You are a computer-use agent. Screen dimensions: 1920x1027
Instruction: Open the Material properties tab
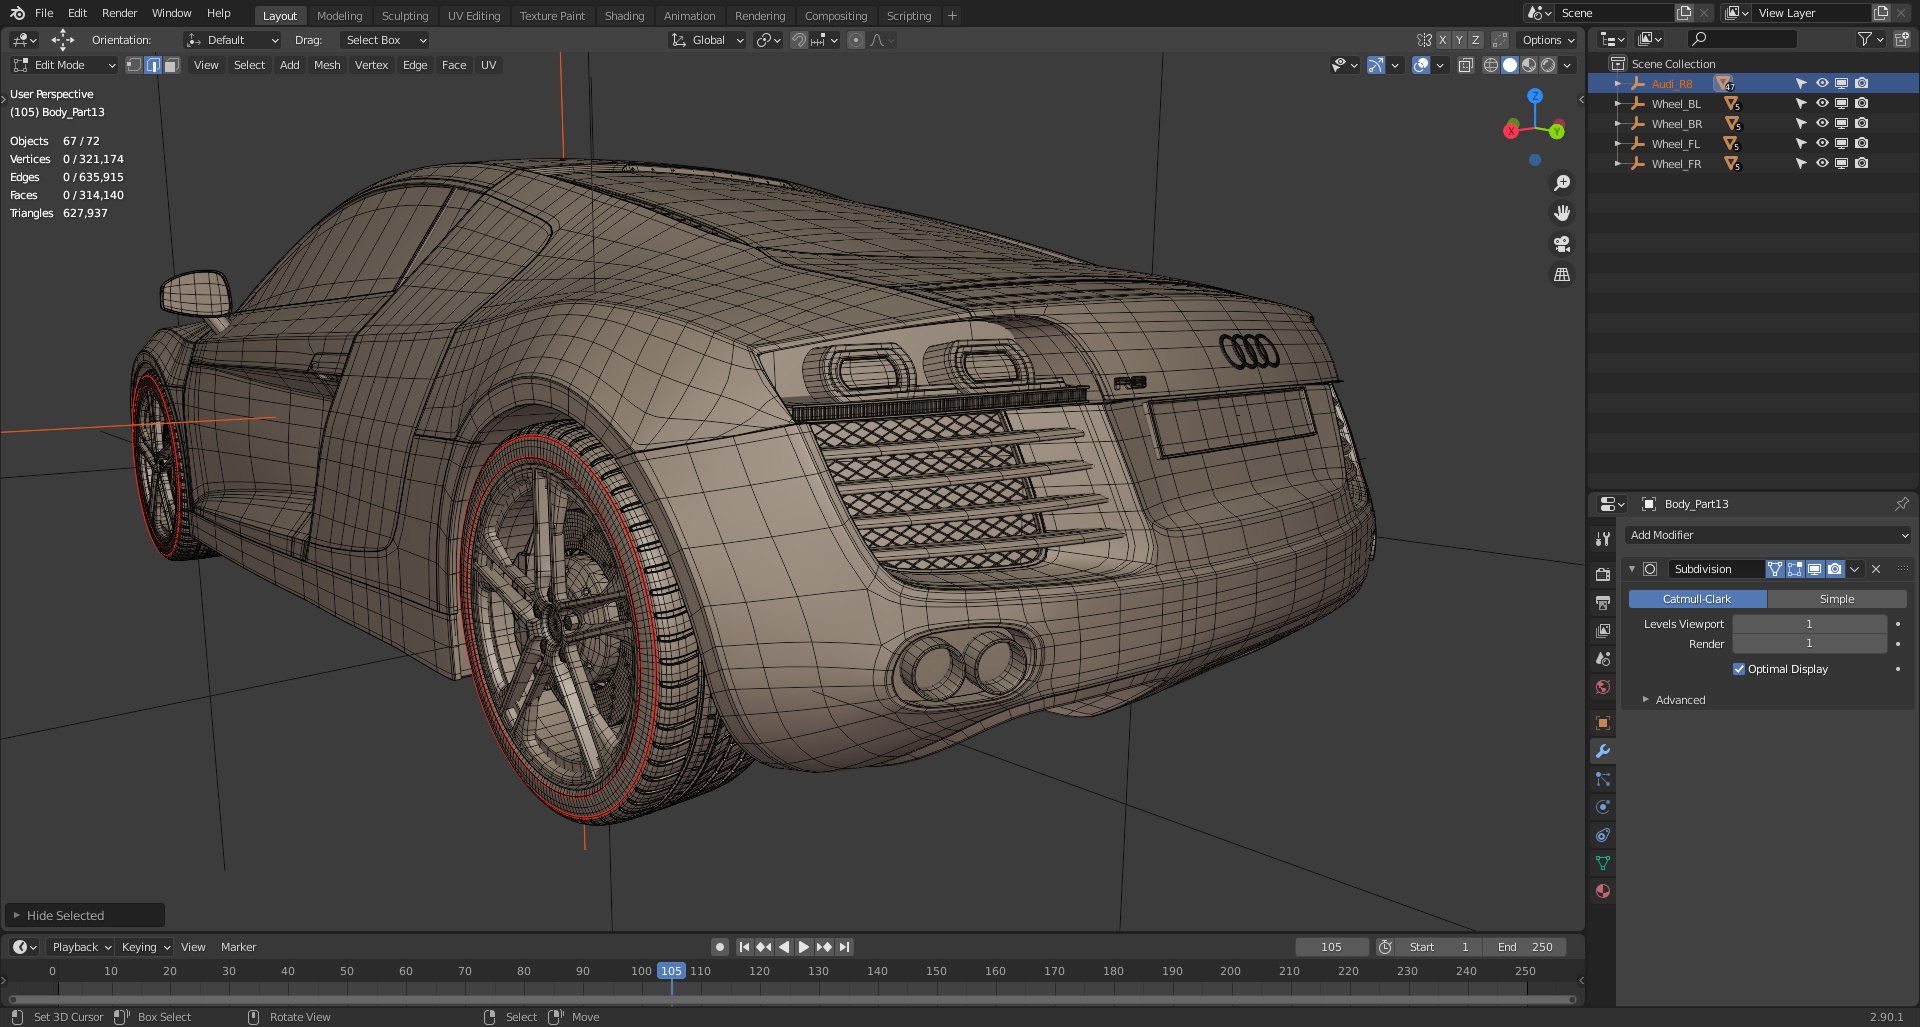pos(1603,891)
